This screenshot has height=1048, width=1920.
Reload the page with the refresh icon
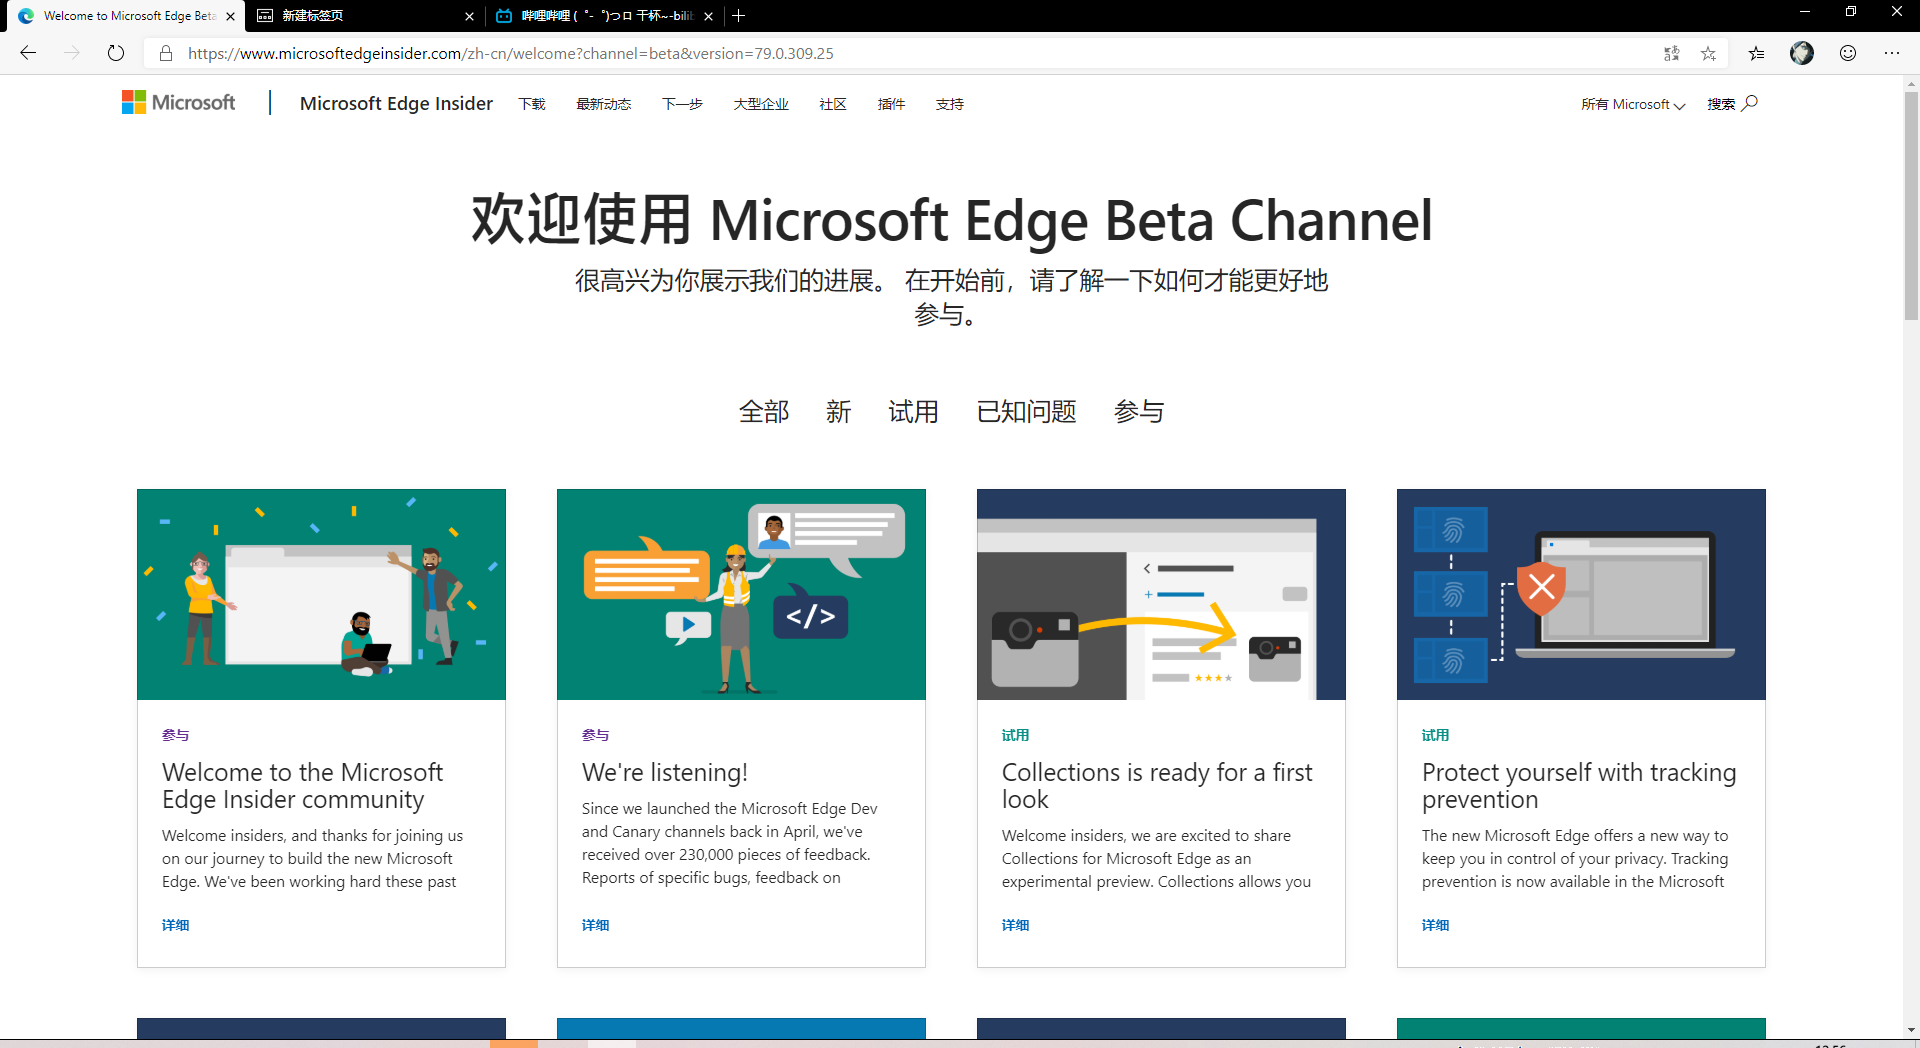pos(116,53)
